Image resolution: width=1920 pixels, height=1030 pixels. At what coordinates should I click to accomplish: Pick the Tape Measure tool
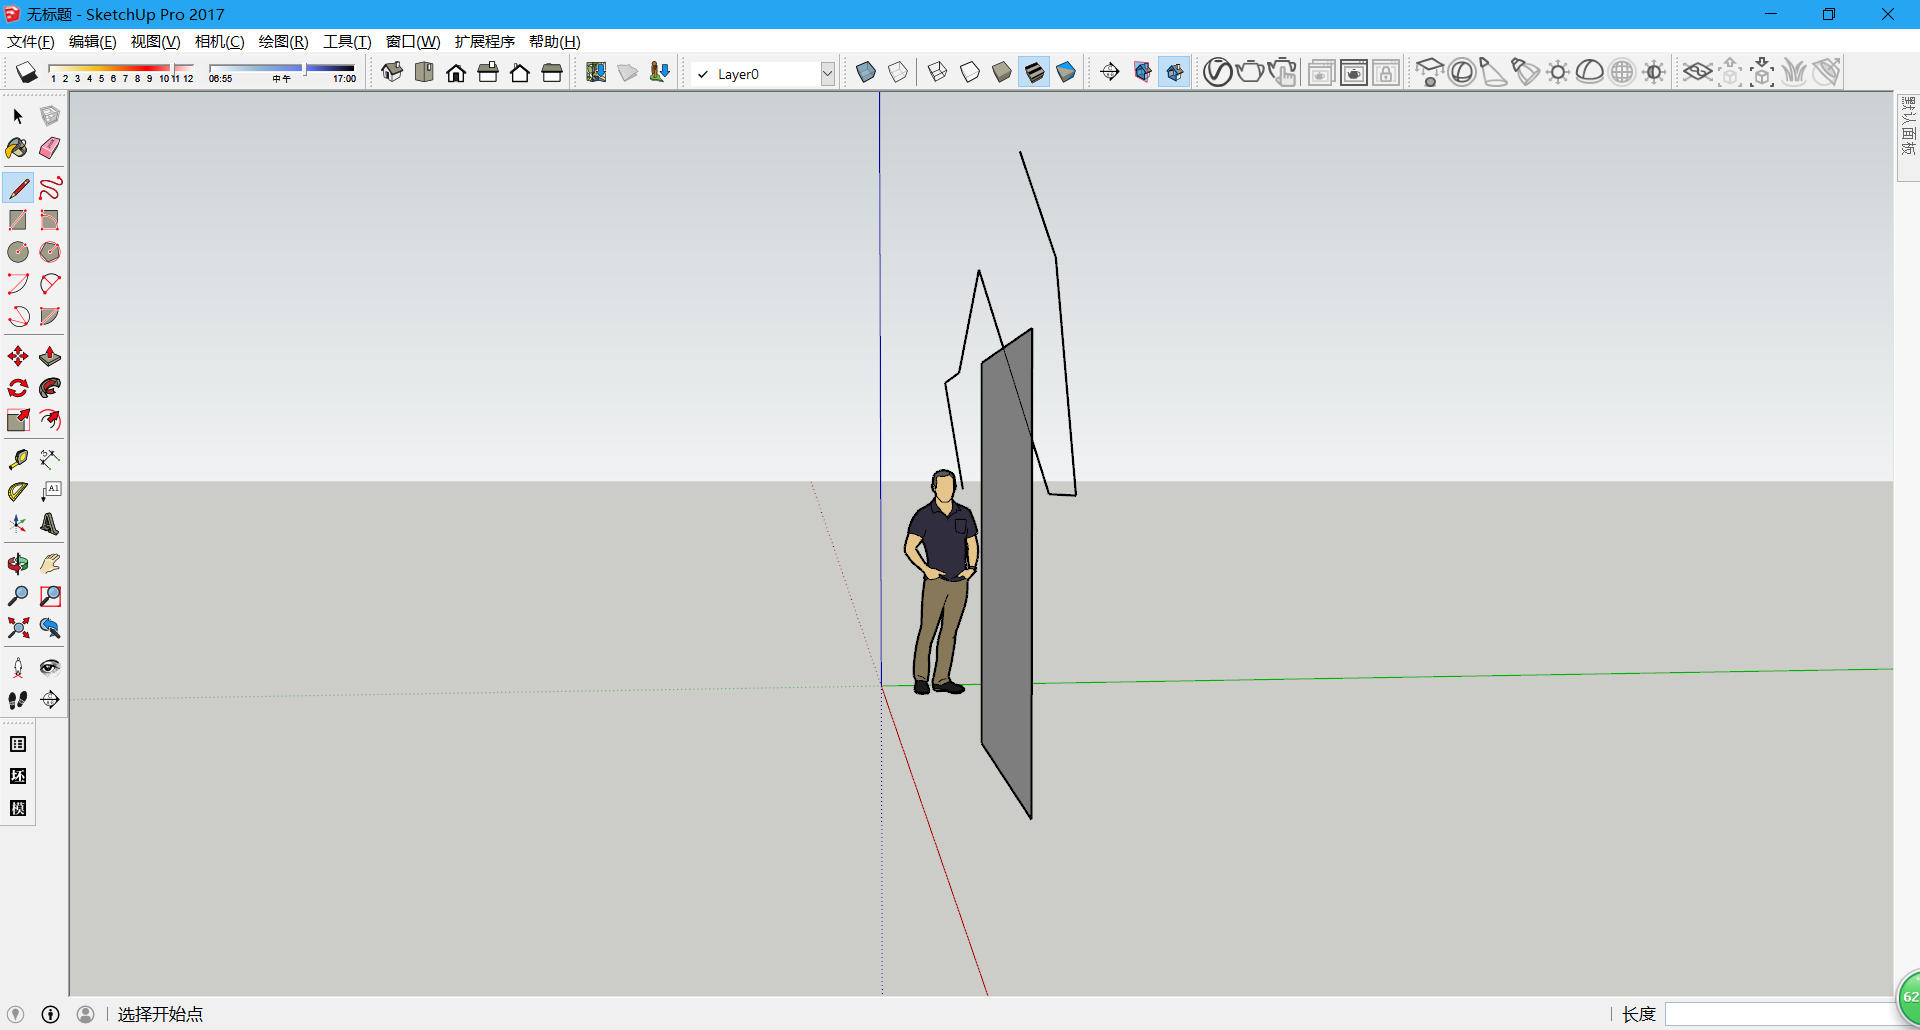pos(18,460)
